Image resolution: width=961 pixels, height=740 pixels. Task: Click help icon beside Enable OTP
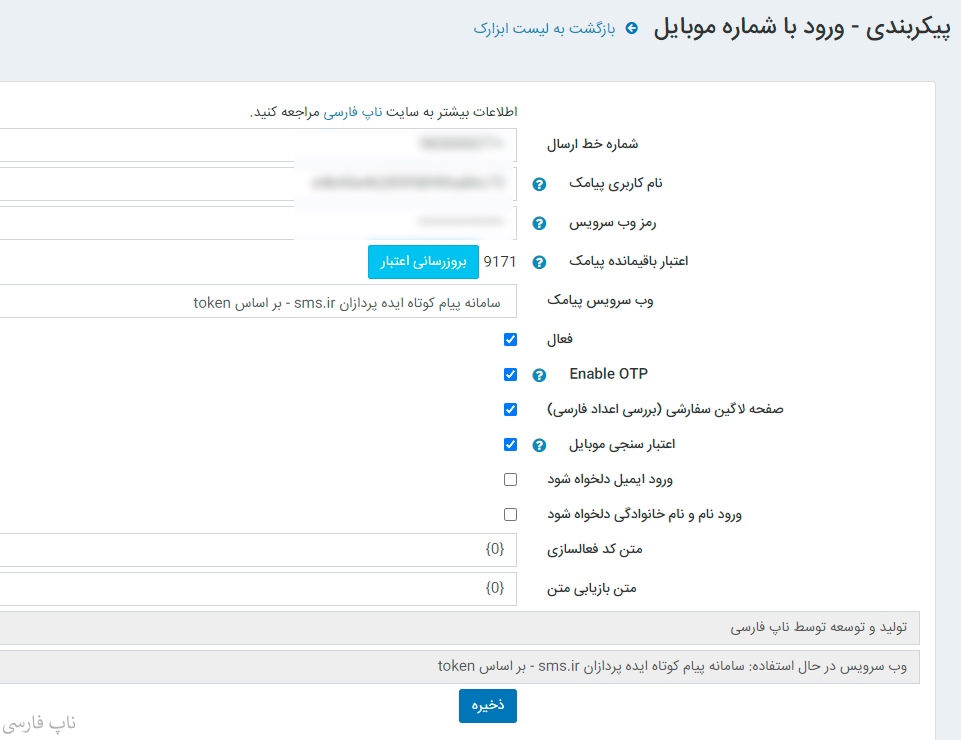pyautogui.click(x=539, y=375)
